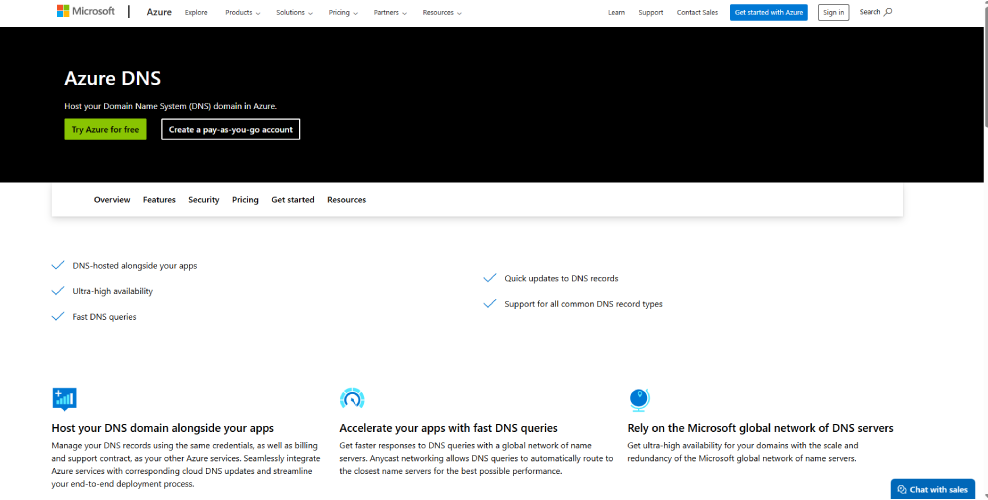
Task: Click the DNS hosting bar chart icon
Action: (x=64, y=399)
